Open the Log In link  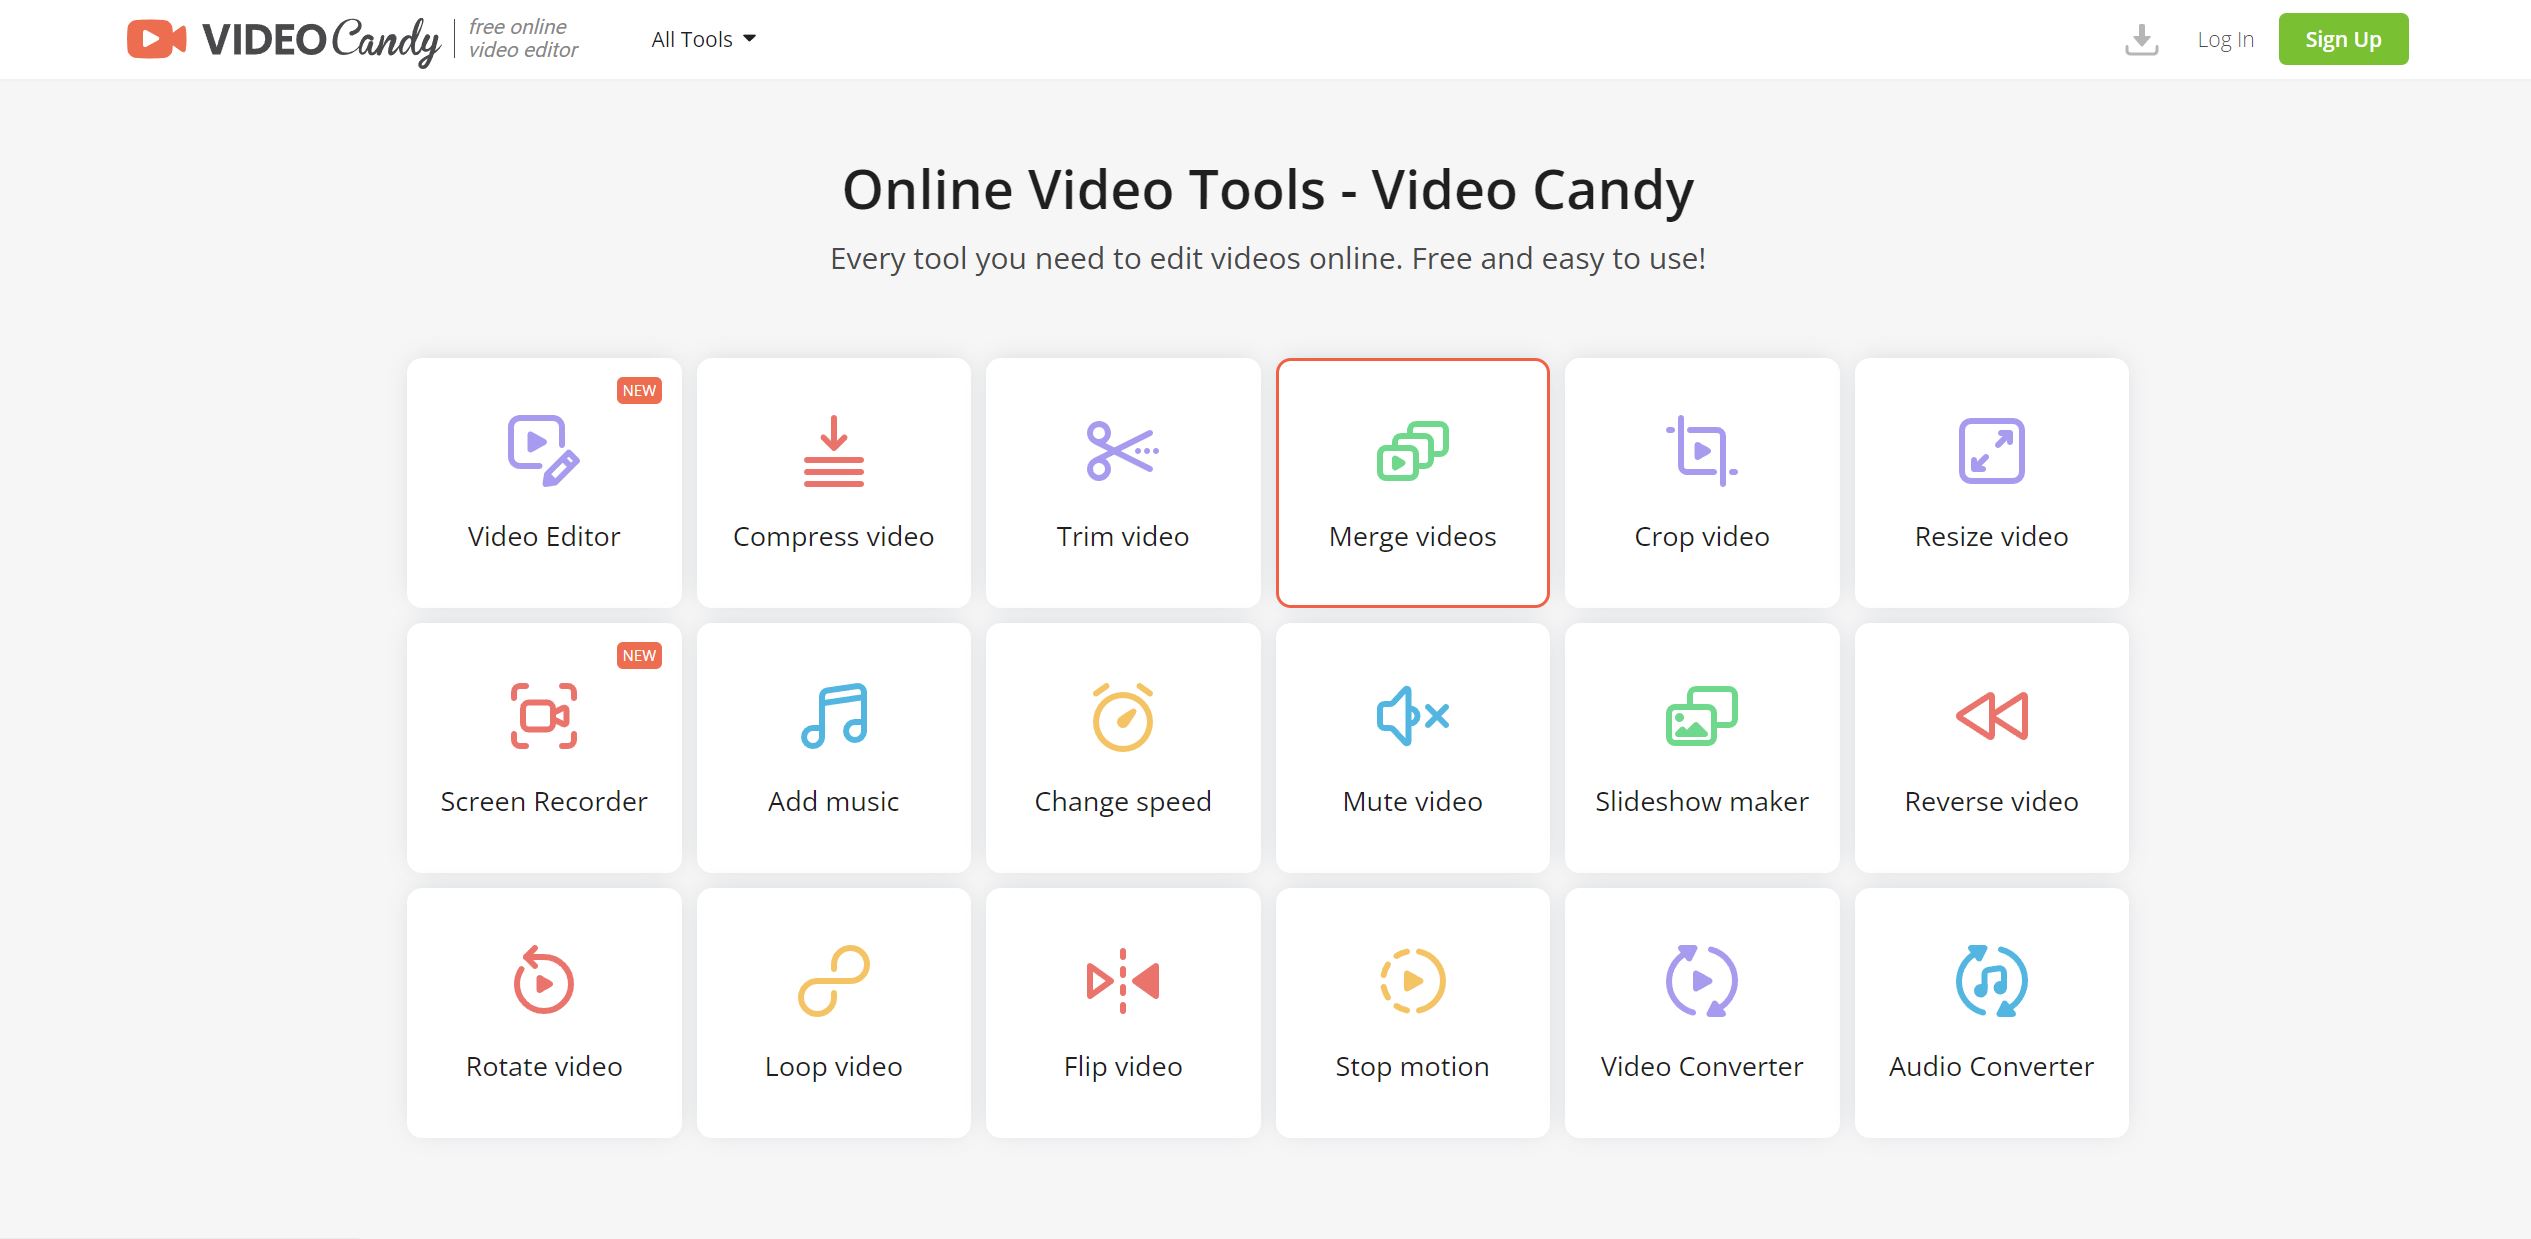[x=2225, y=39]
